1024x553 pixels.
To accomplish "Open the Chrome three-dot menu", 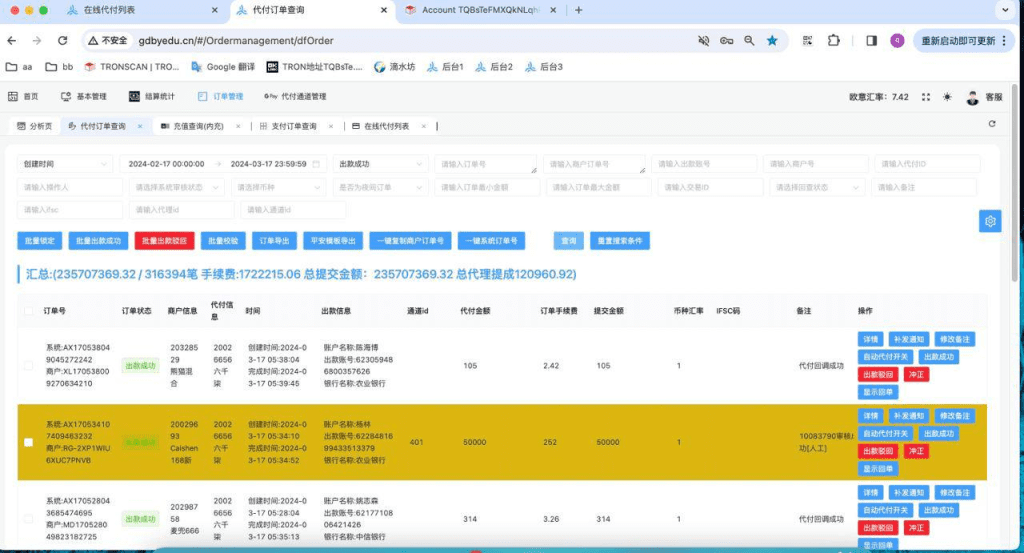I will (1004, 40).
